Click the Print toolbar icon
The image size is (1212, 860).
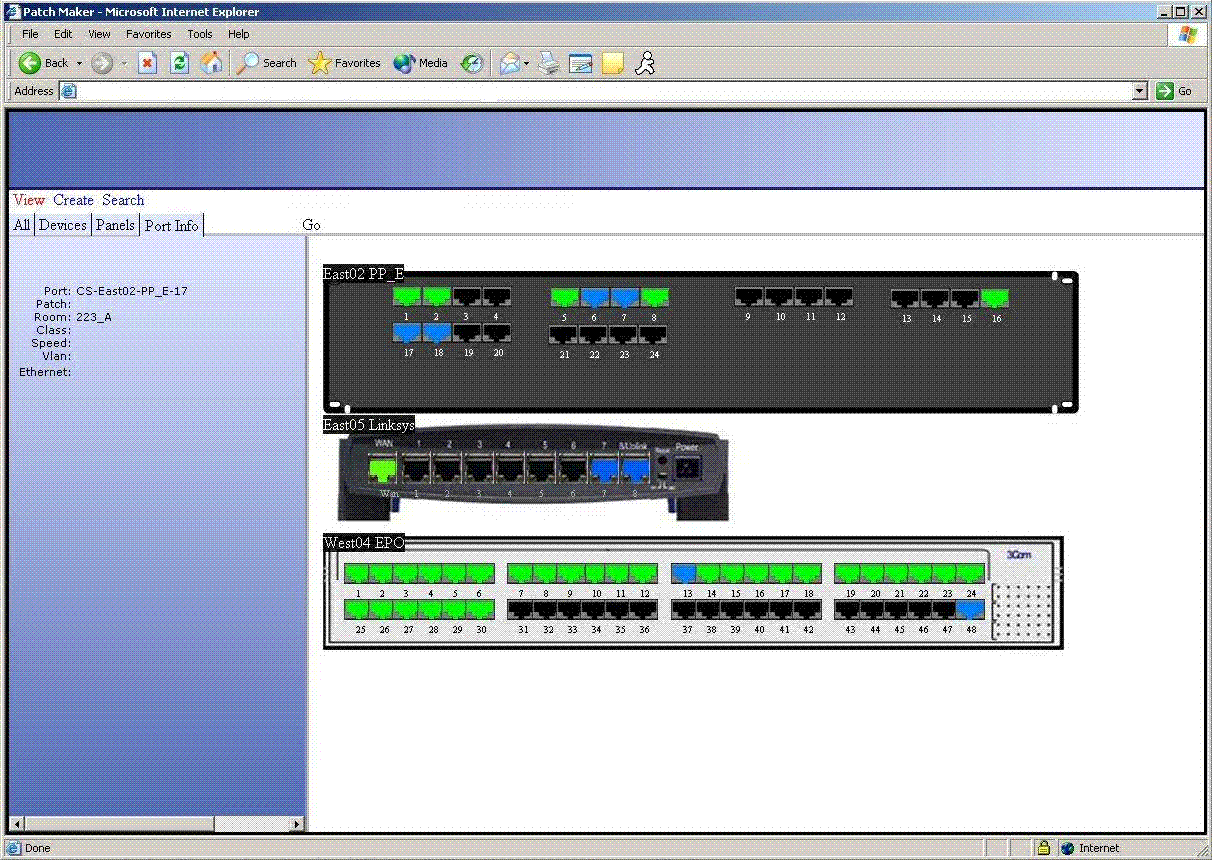coord(548,63)
